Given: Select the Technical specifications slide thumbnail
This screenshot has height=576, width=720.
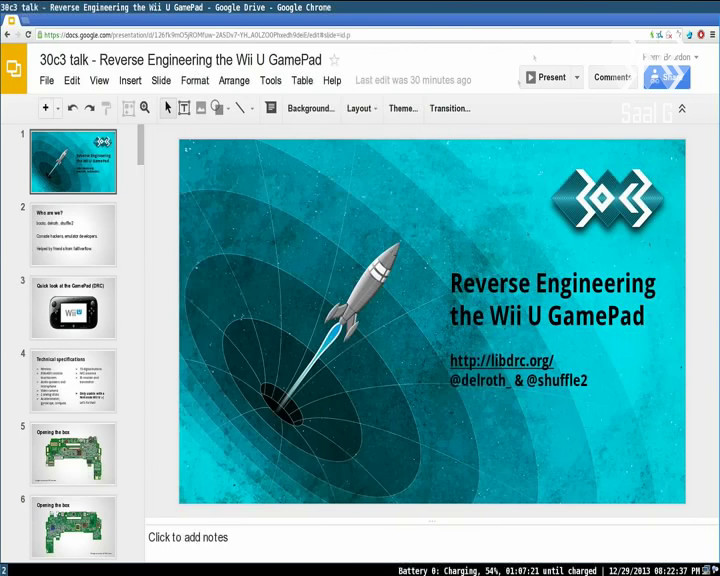Looking at the screenshot, I should 73,380.
